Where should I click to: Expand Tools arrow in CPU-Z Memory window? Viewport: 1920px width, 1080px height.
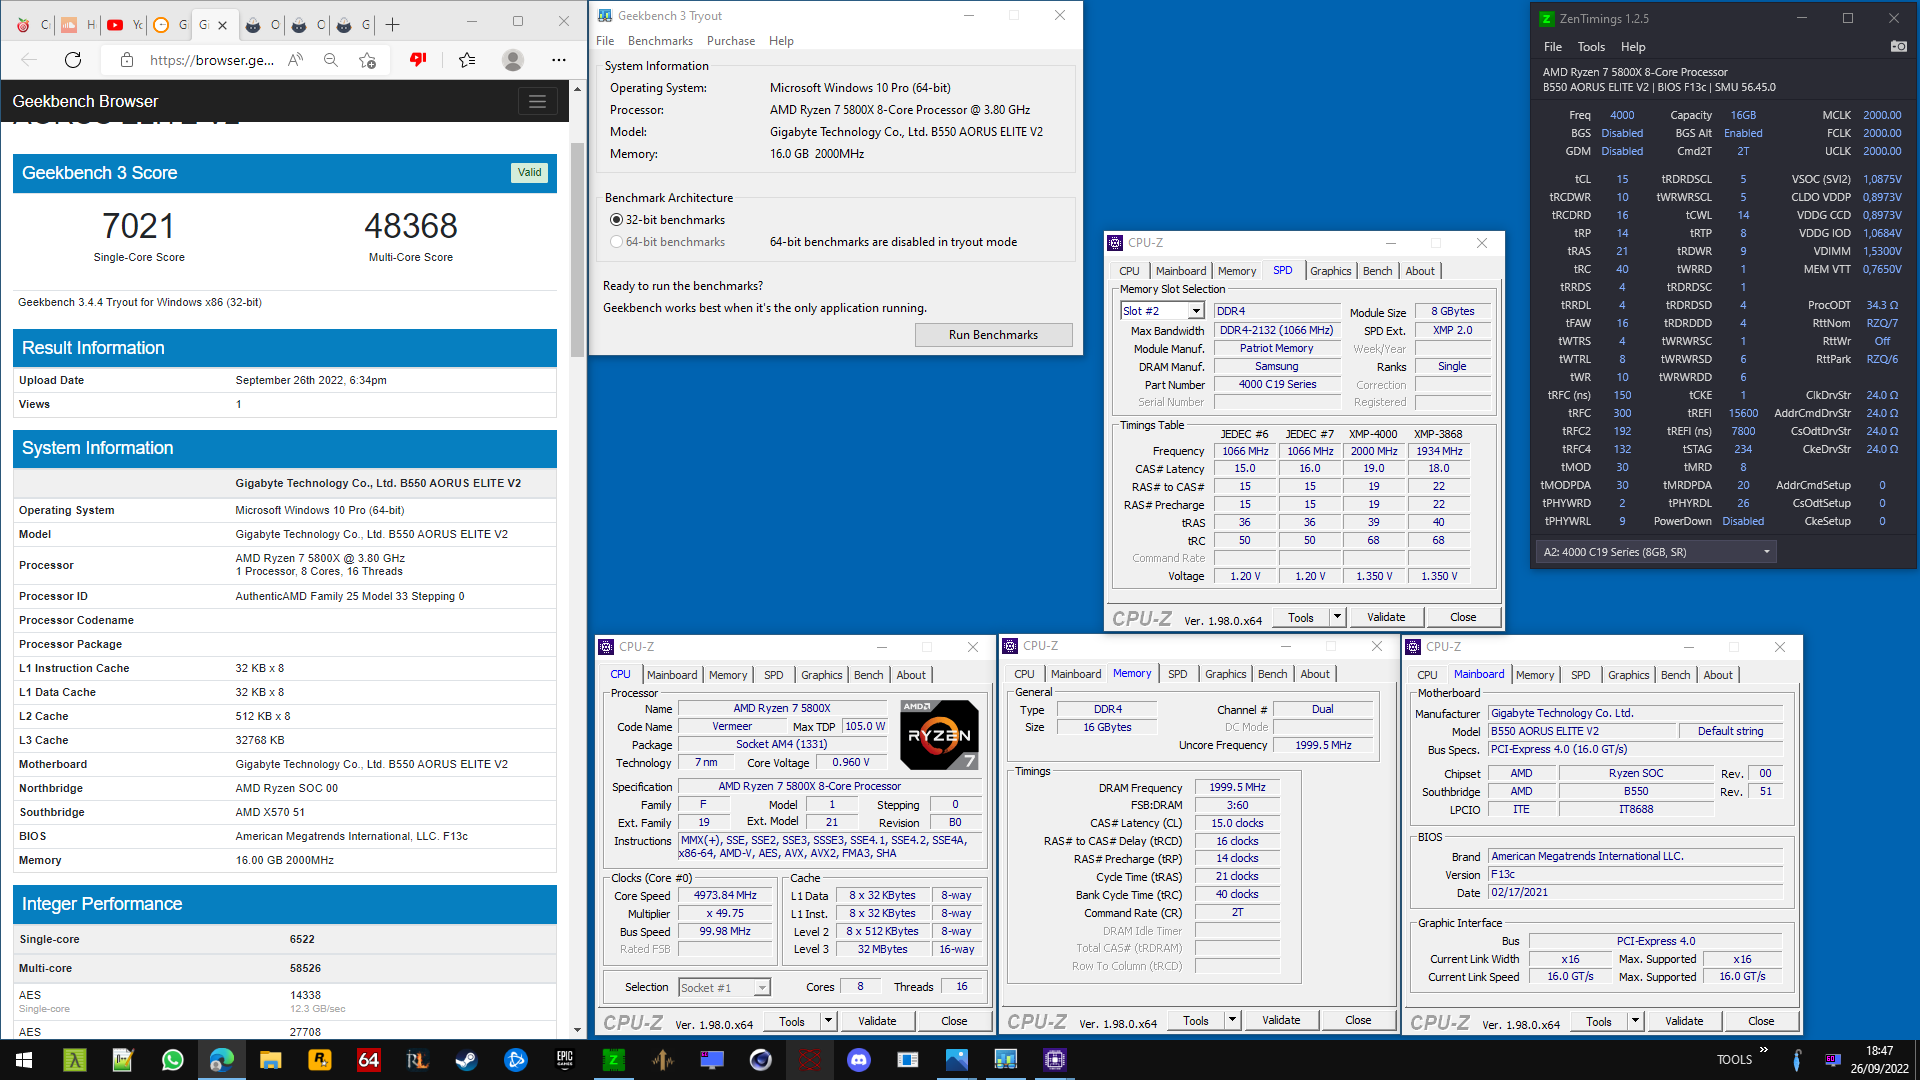[x=1232, y=1020]
